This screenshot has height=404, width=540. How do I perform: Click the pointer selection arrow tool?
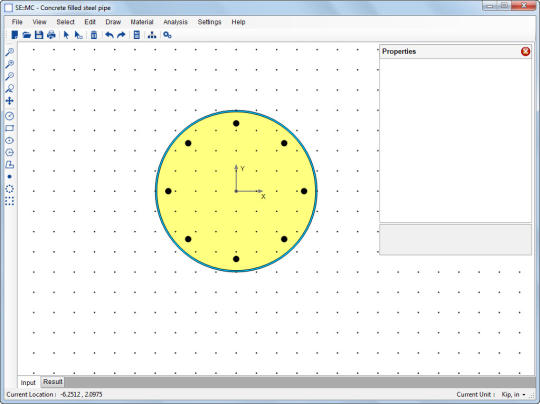click(66, 35)
